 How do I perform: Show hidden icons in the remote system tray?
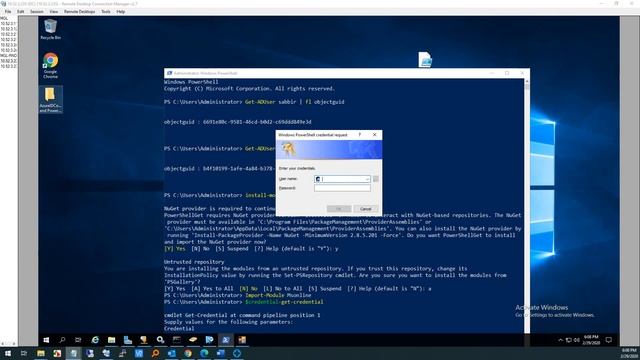(x=560, y=340)
